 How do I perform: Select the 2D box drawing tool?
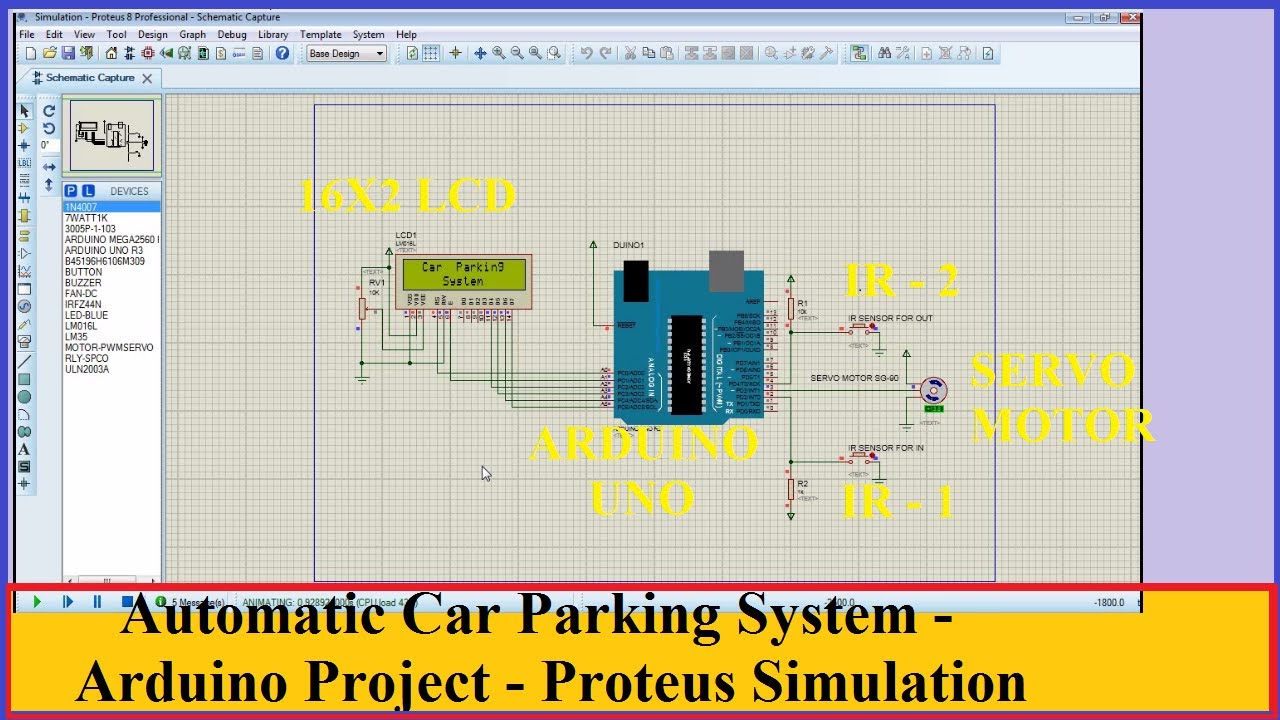click(x=25, y=379)
